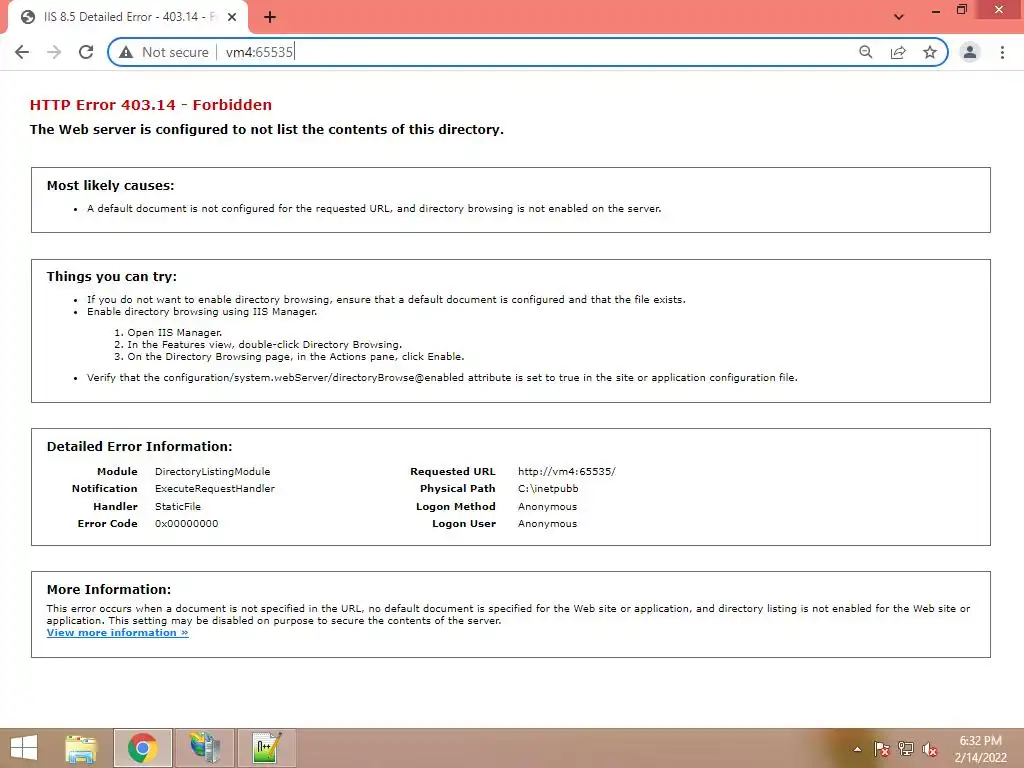This screenshot has width=1024, height=768.
Task: Open the View more information link
Action: pos(118,632)
